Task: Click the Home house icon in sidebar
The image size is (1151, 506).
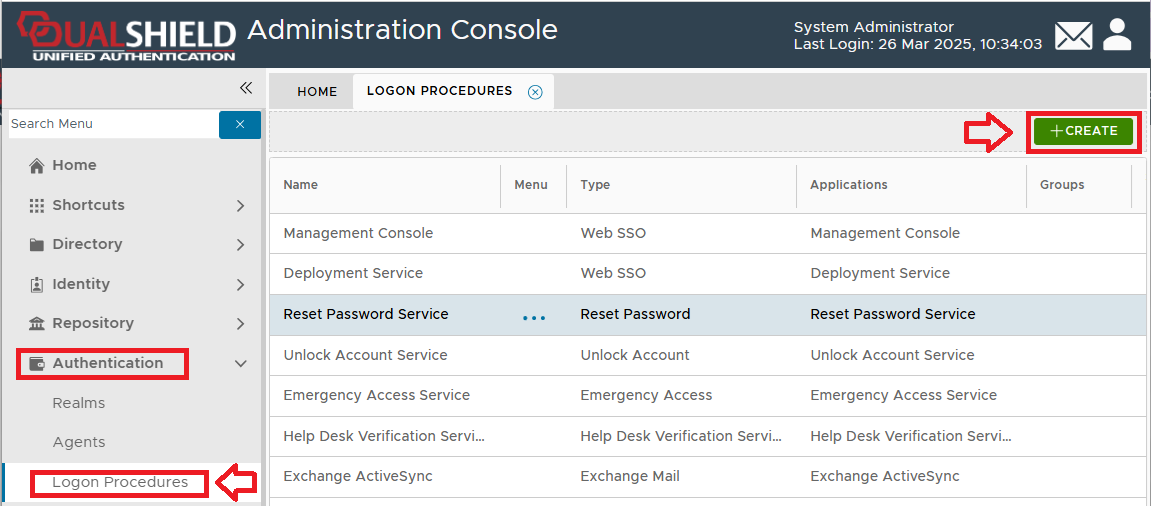Action: pos(37,166)
